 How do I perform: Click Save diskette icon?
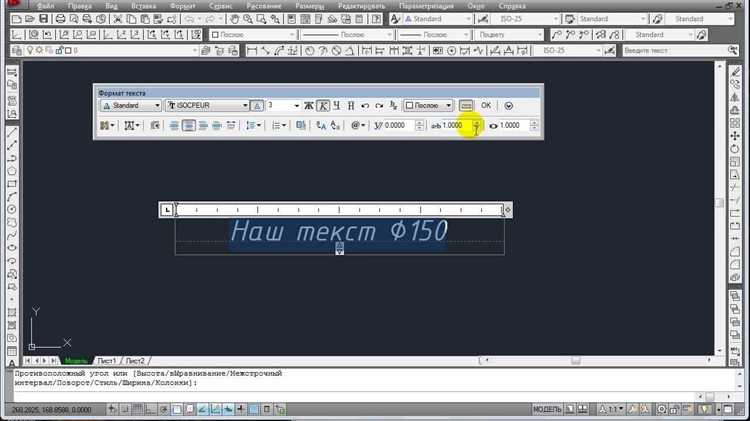click(x=44, y=19)
